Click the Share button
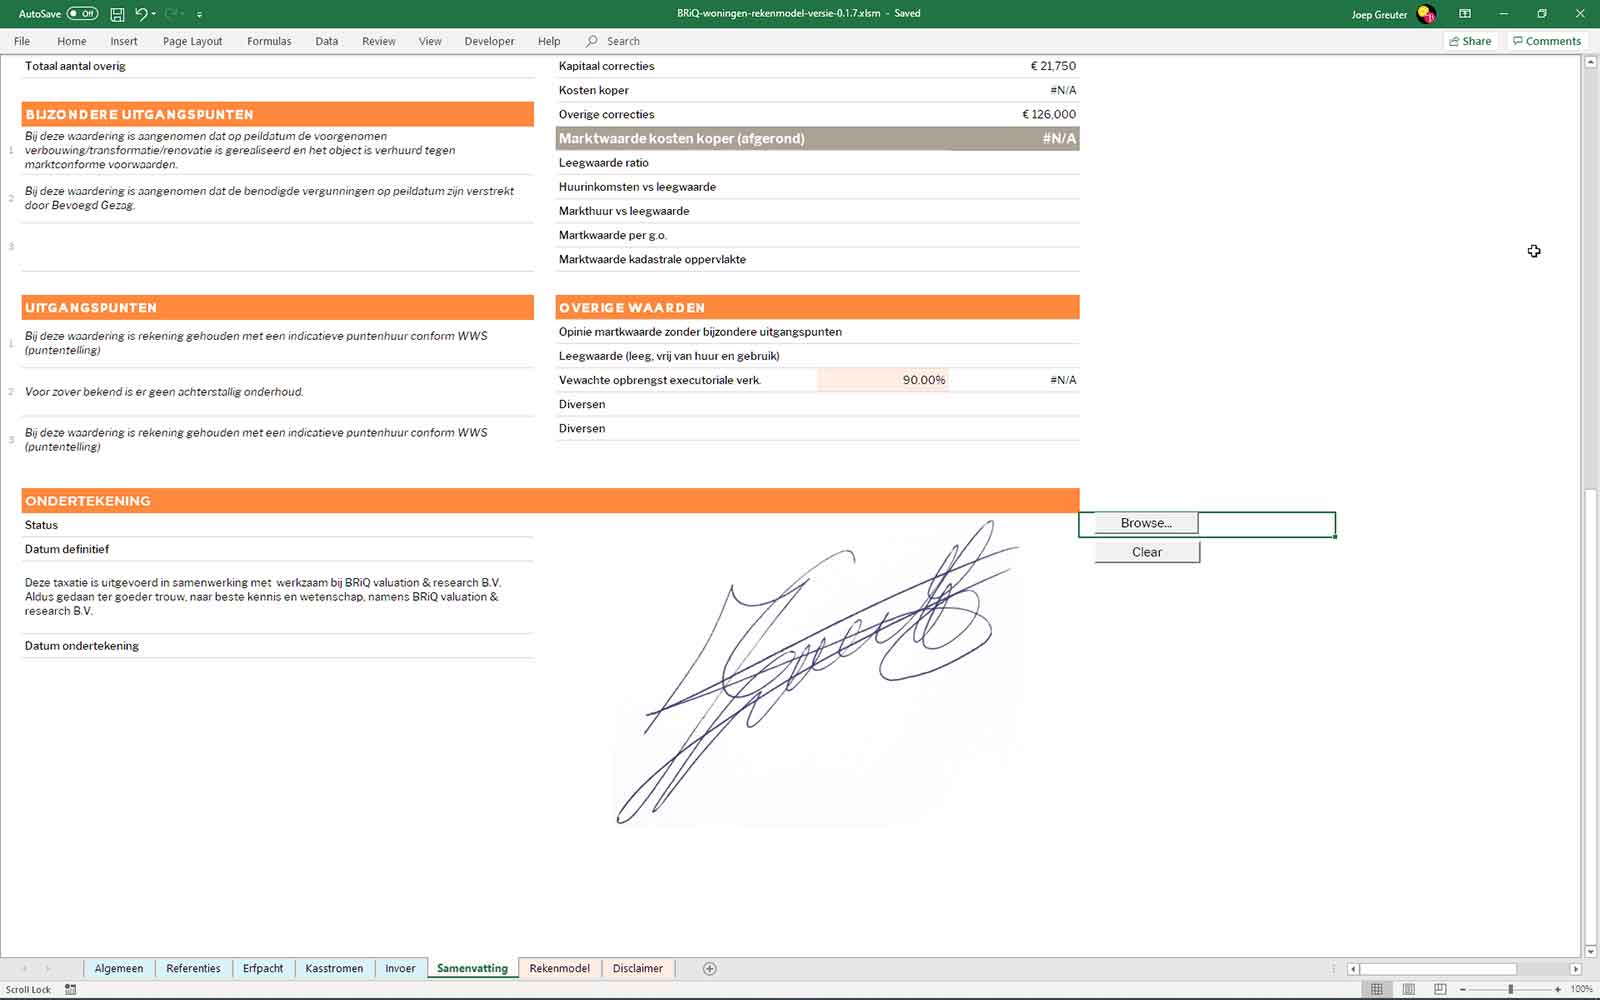This screenshot has width=1600, height=1000. [x=1470, y=41]
